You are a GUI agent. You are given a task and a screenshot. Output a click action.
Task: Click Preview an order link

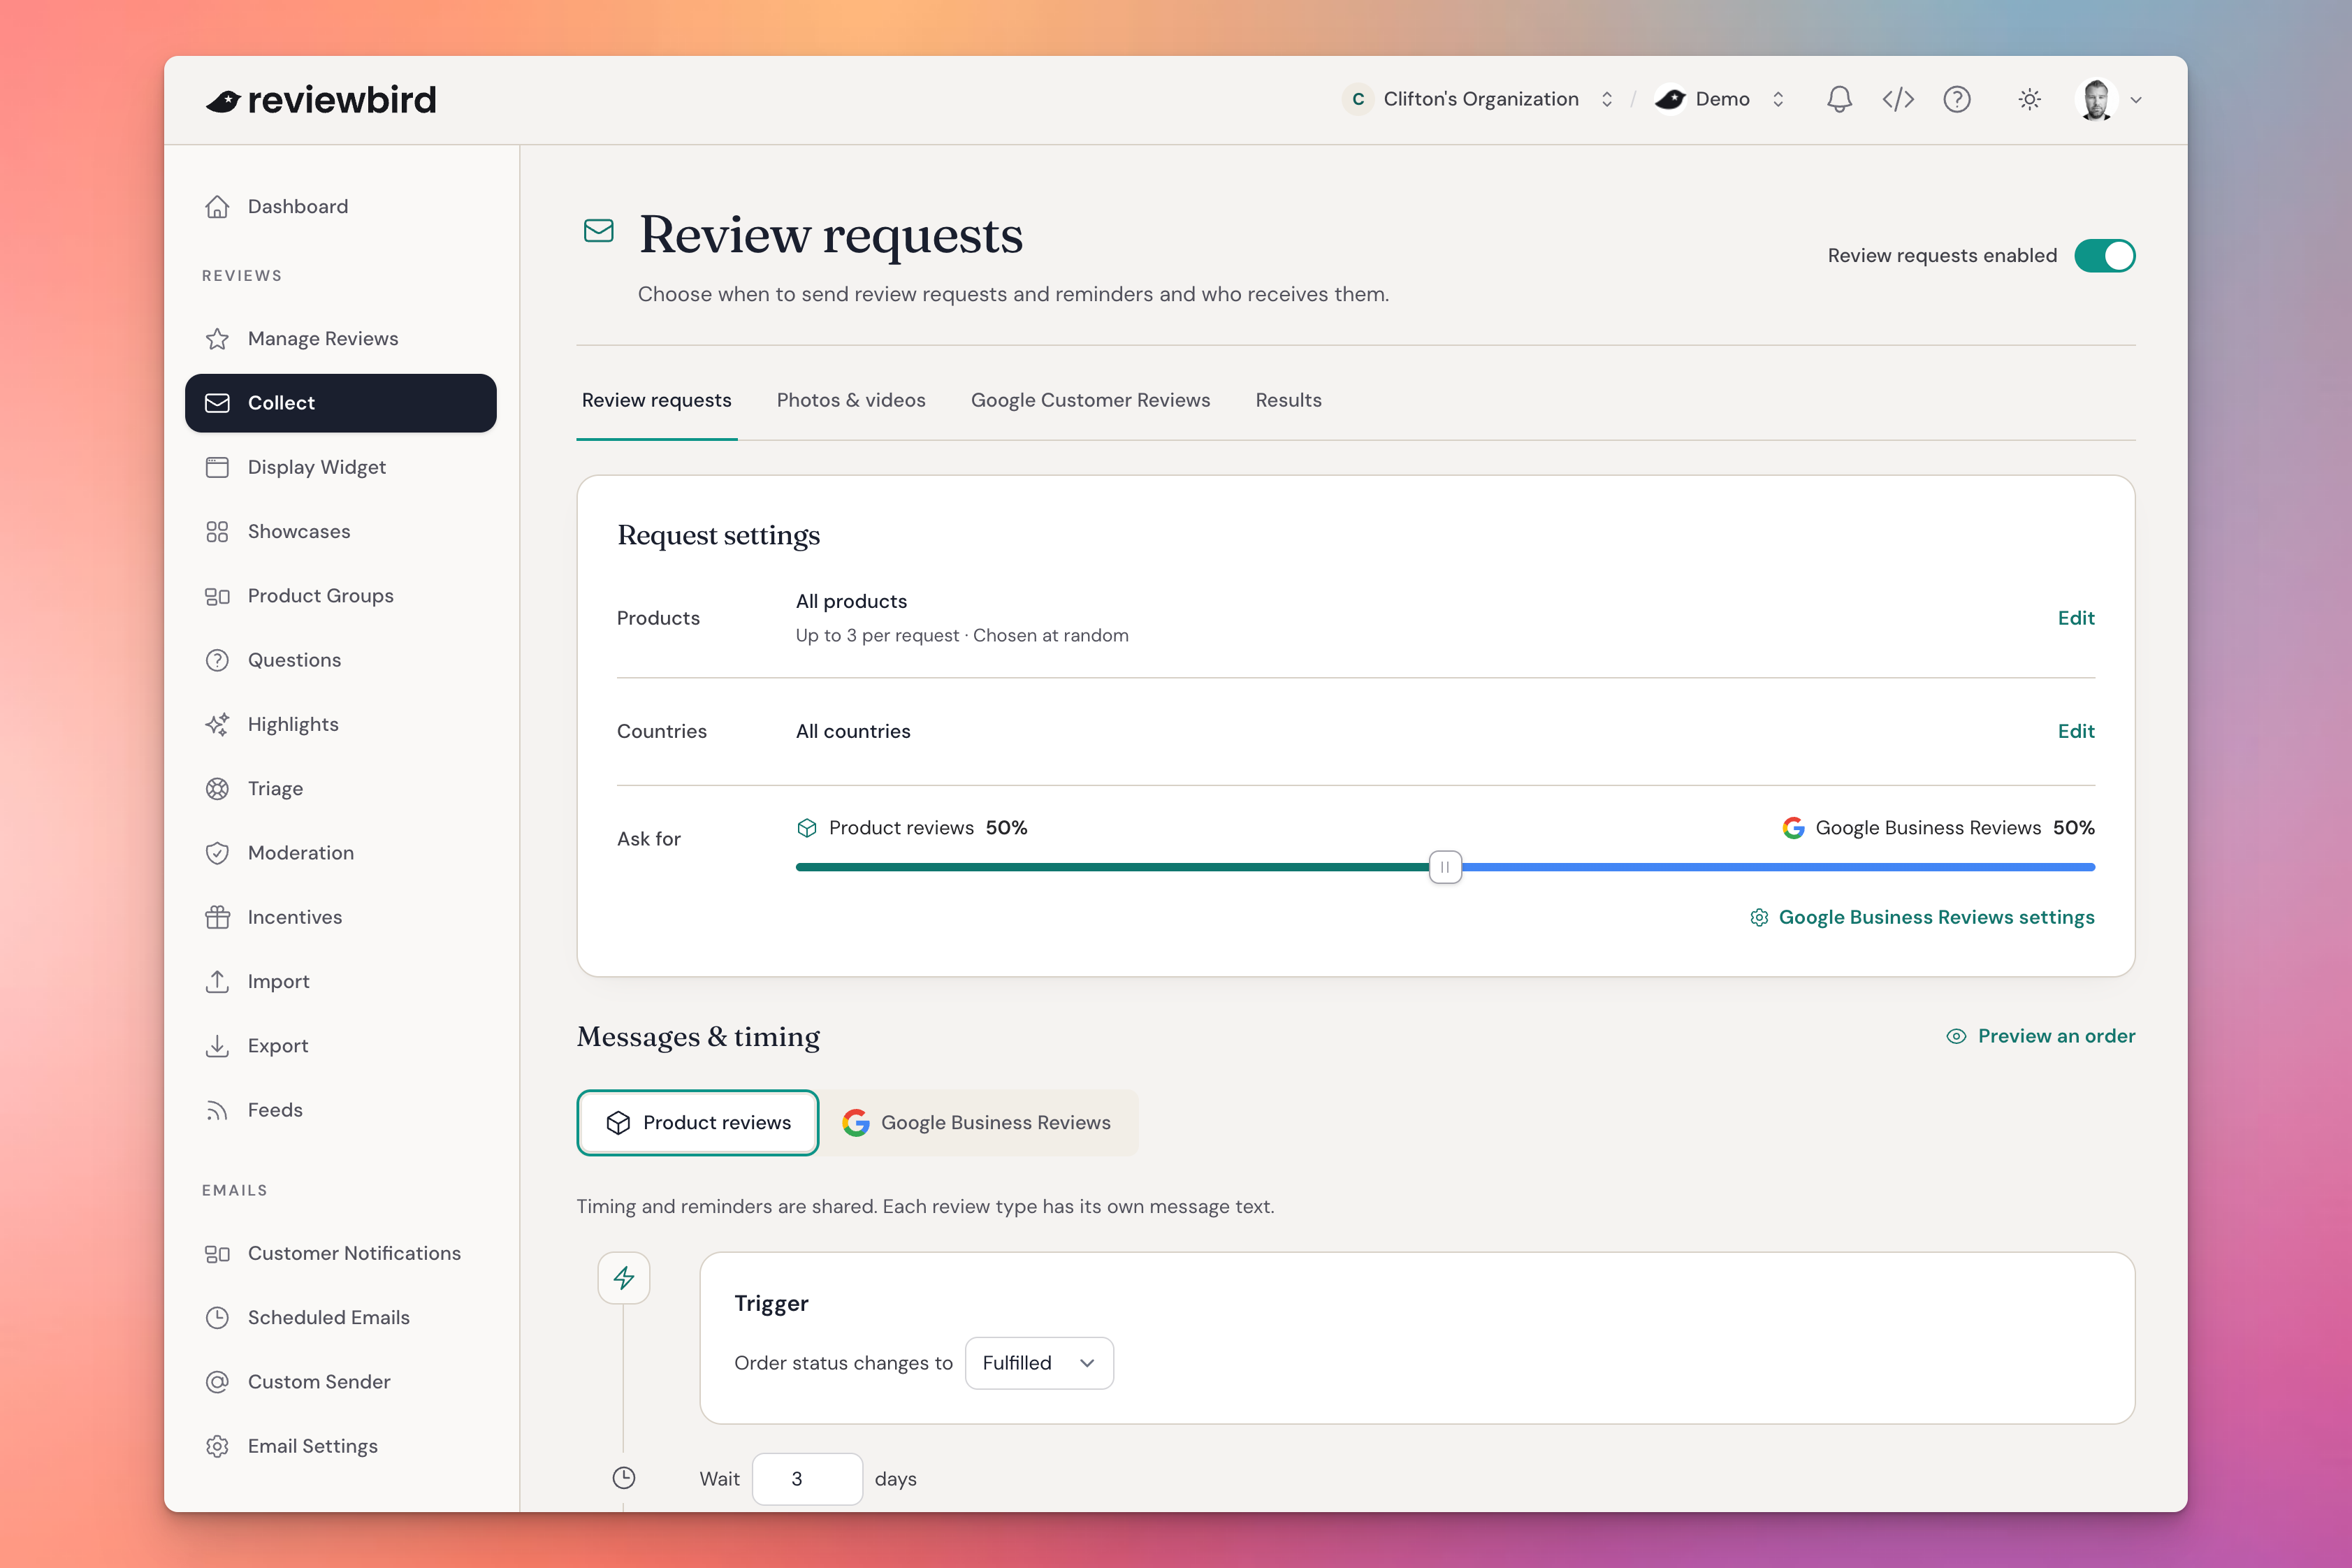(x=2041, y=1036)
